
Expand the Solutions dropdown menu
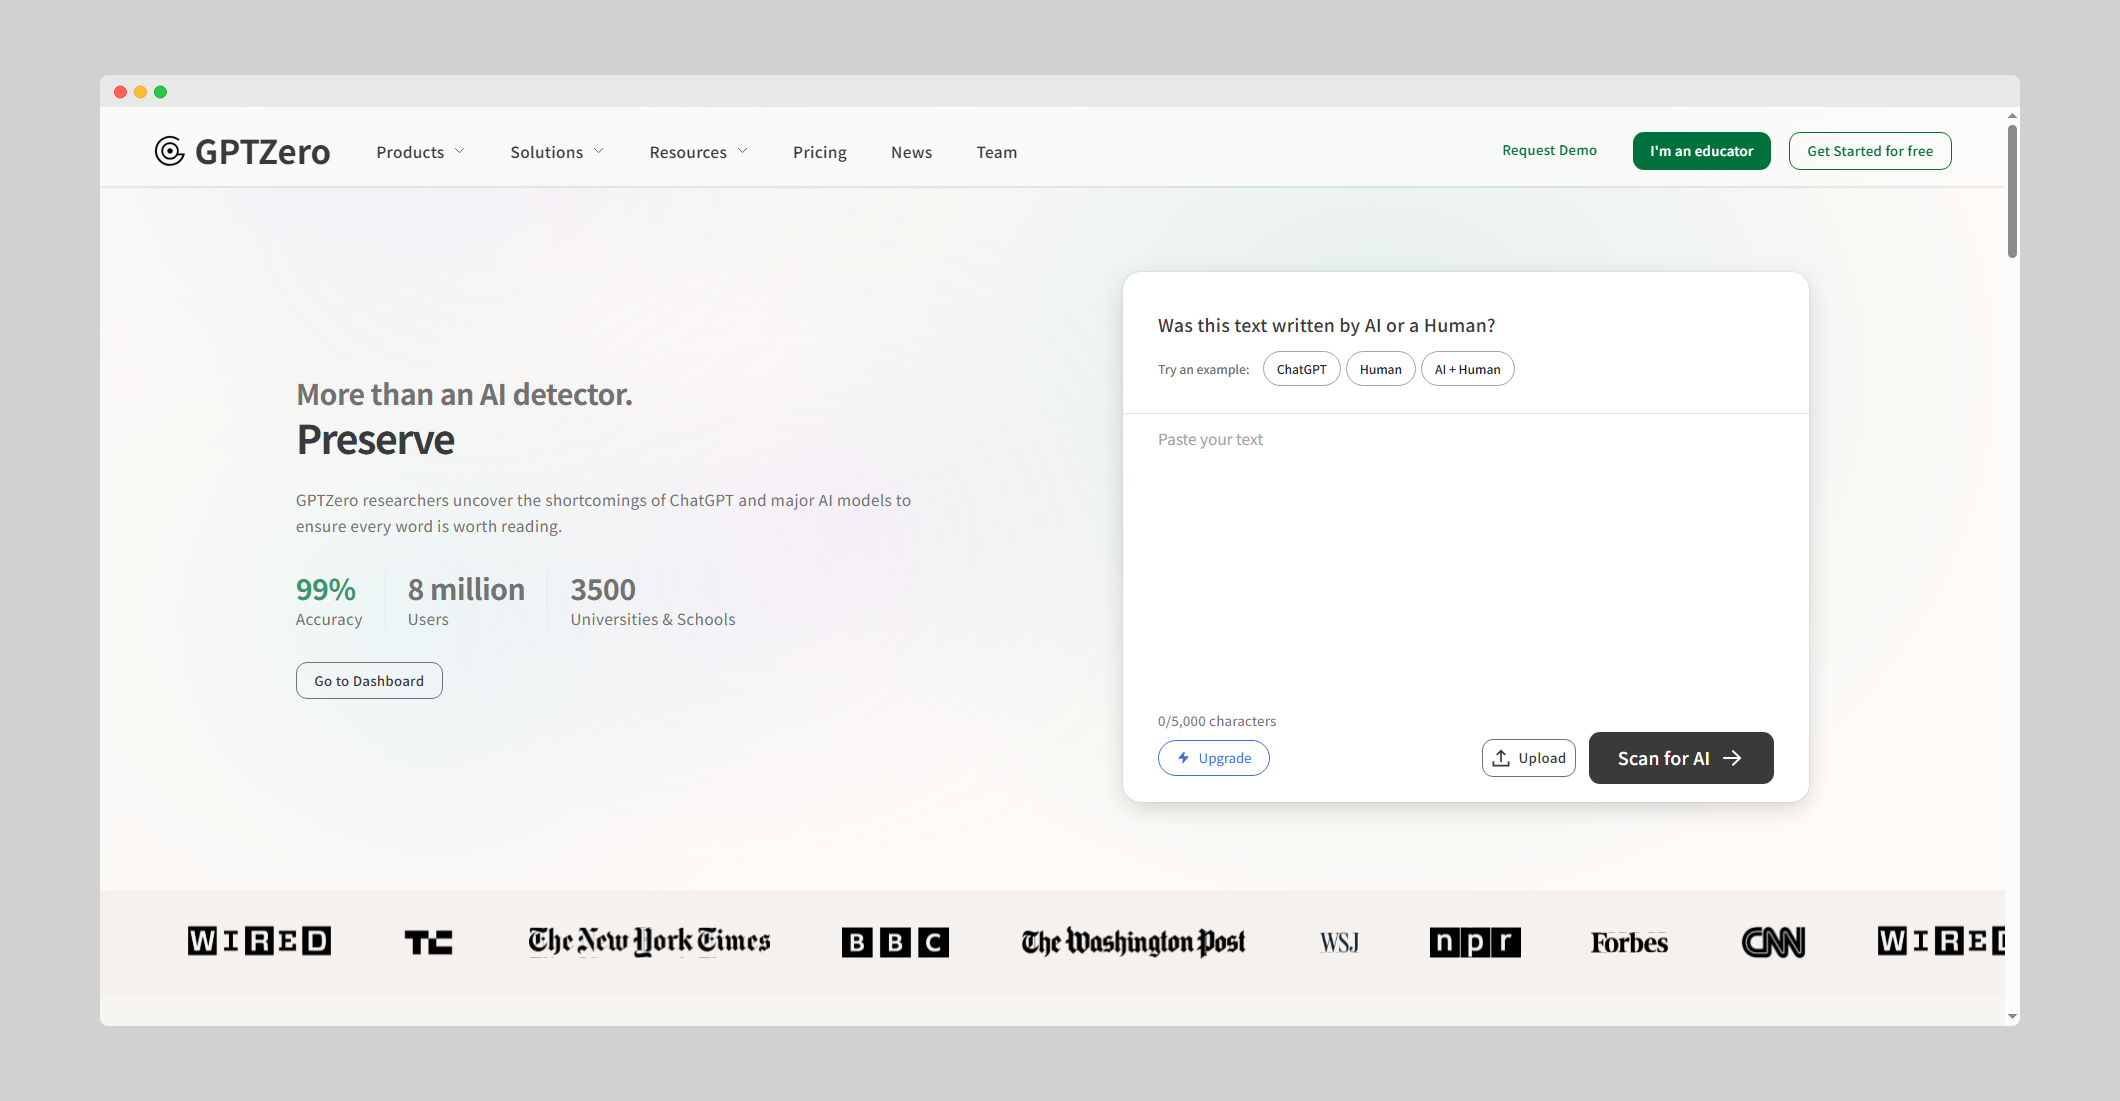557,152
